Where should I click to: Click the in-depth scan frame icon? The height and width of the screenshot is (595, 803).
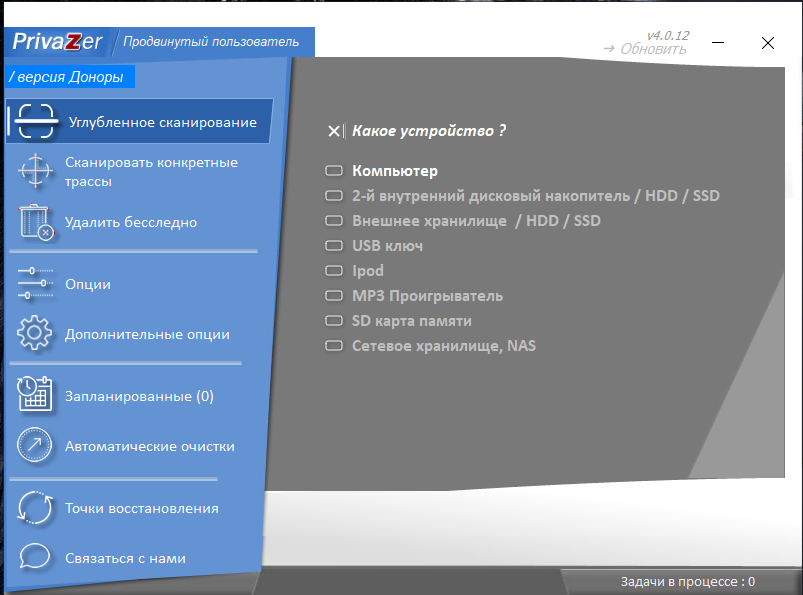point(35,121)
